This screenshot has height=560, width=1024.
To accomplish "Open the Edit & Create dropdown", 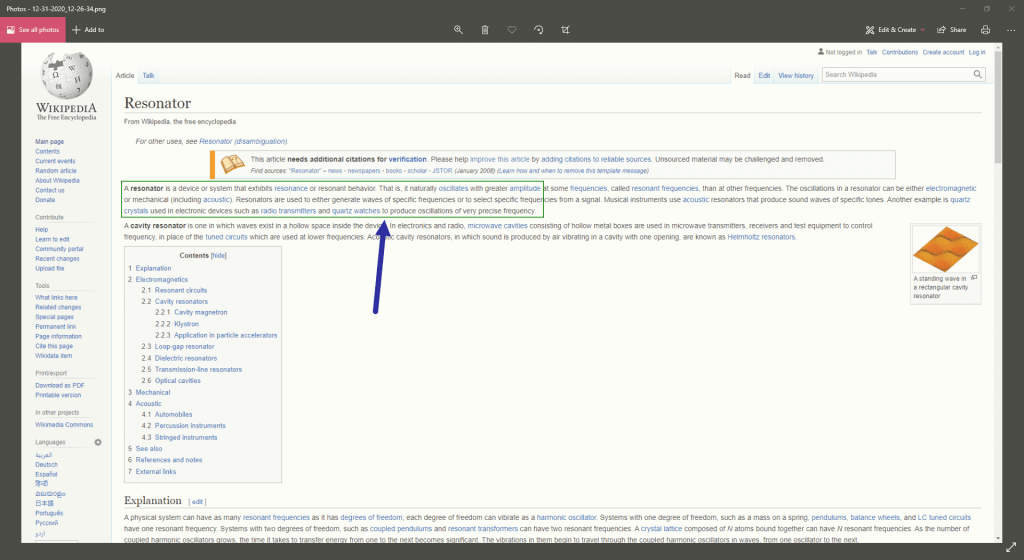I will [x=895, y=29].
